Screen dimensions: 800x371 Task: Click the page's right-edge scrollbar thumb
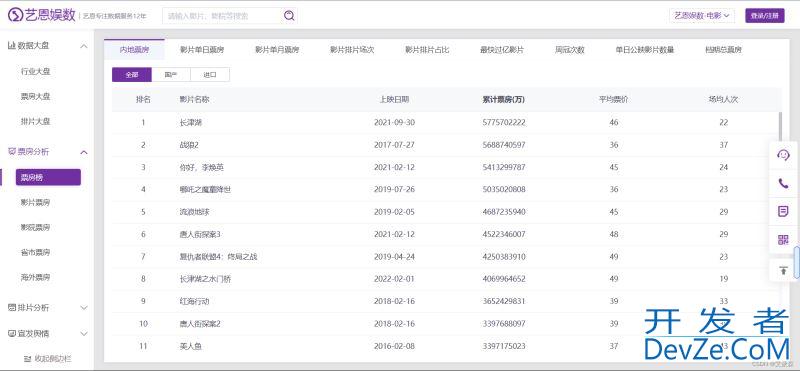796,262
